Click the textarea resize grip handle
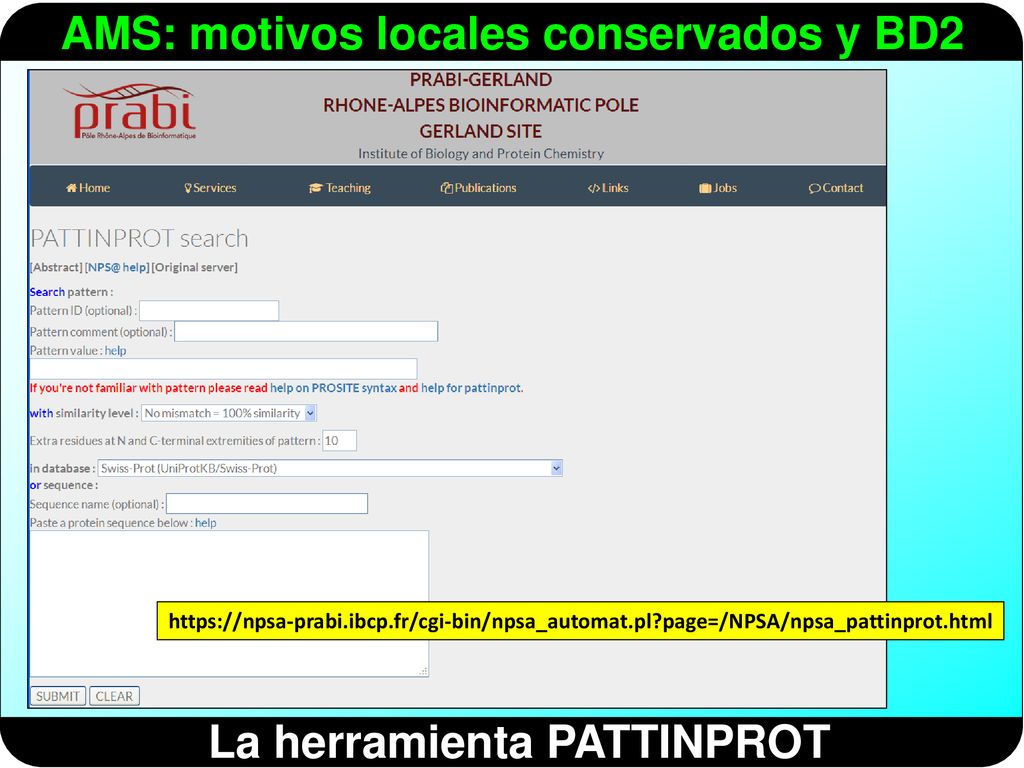Image resolution: width=1024 pixels, height=768 pixels. (423, 671)
